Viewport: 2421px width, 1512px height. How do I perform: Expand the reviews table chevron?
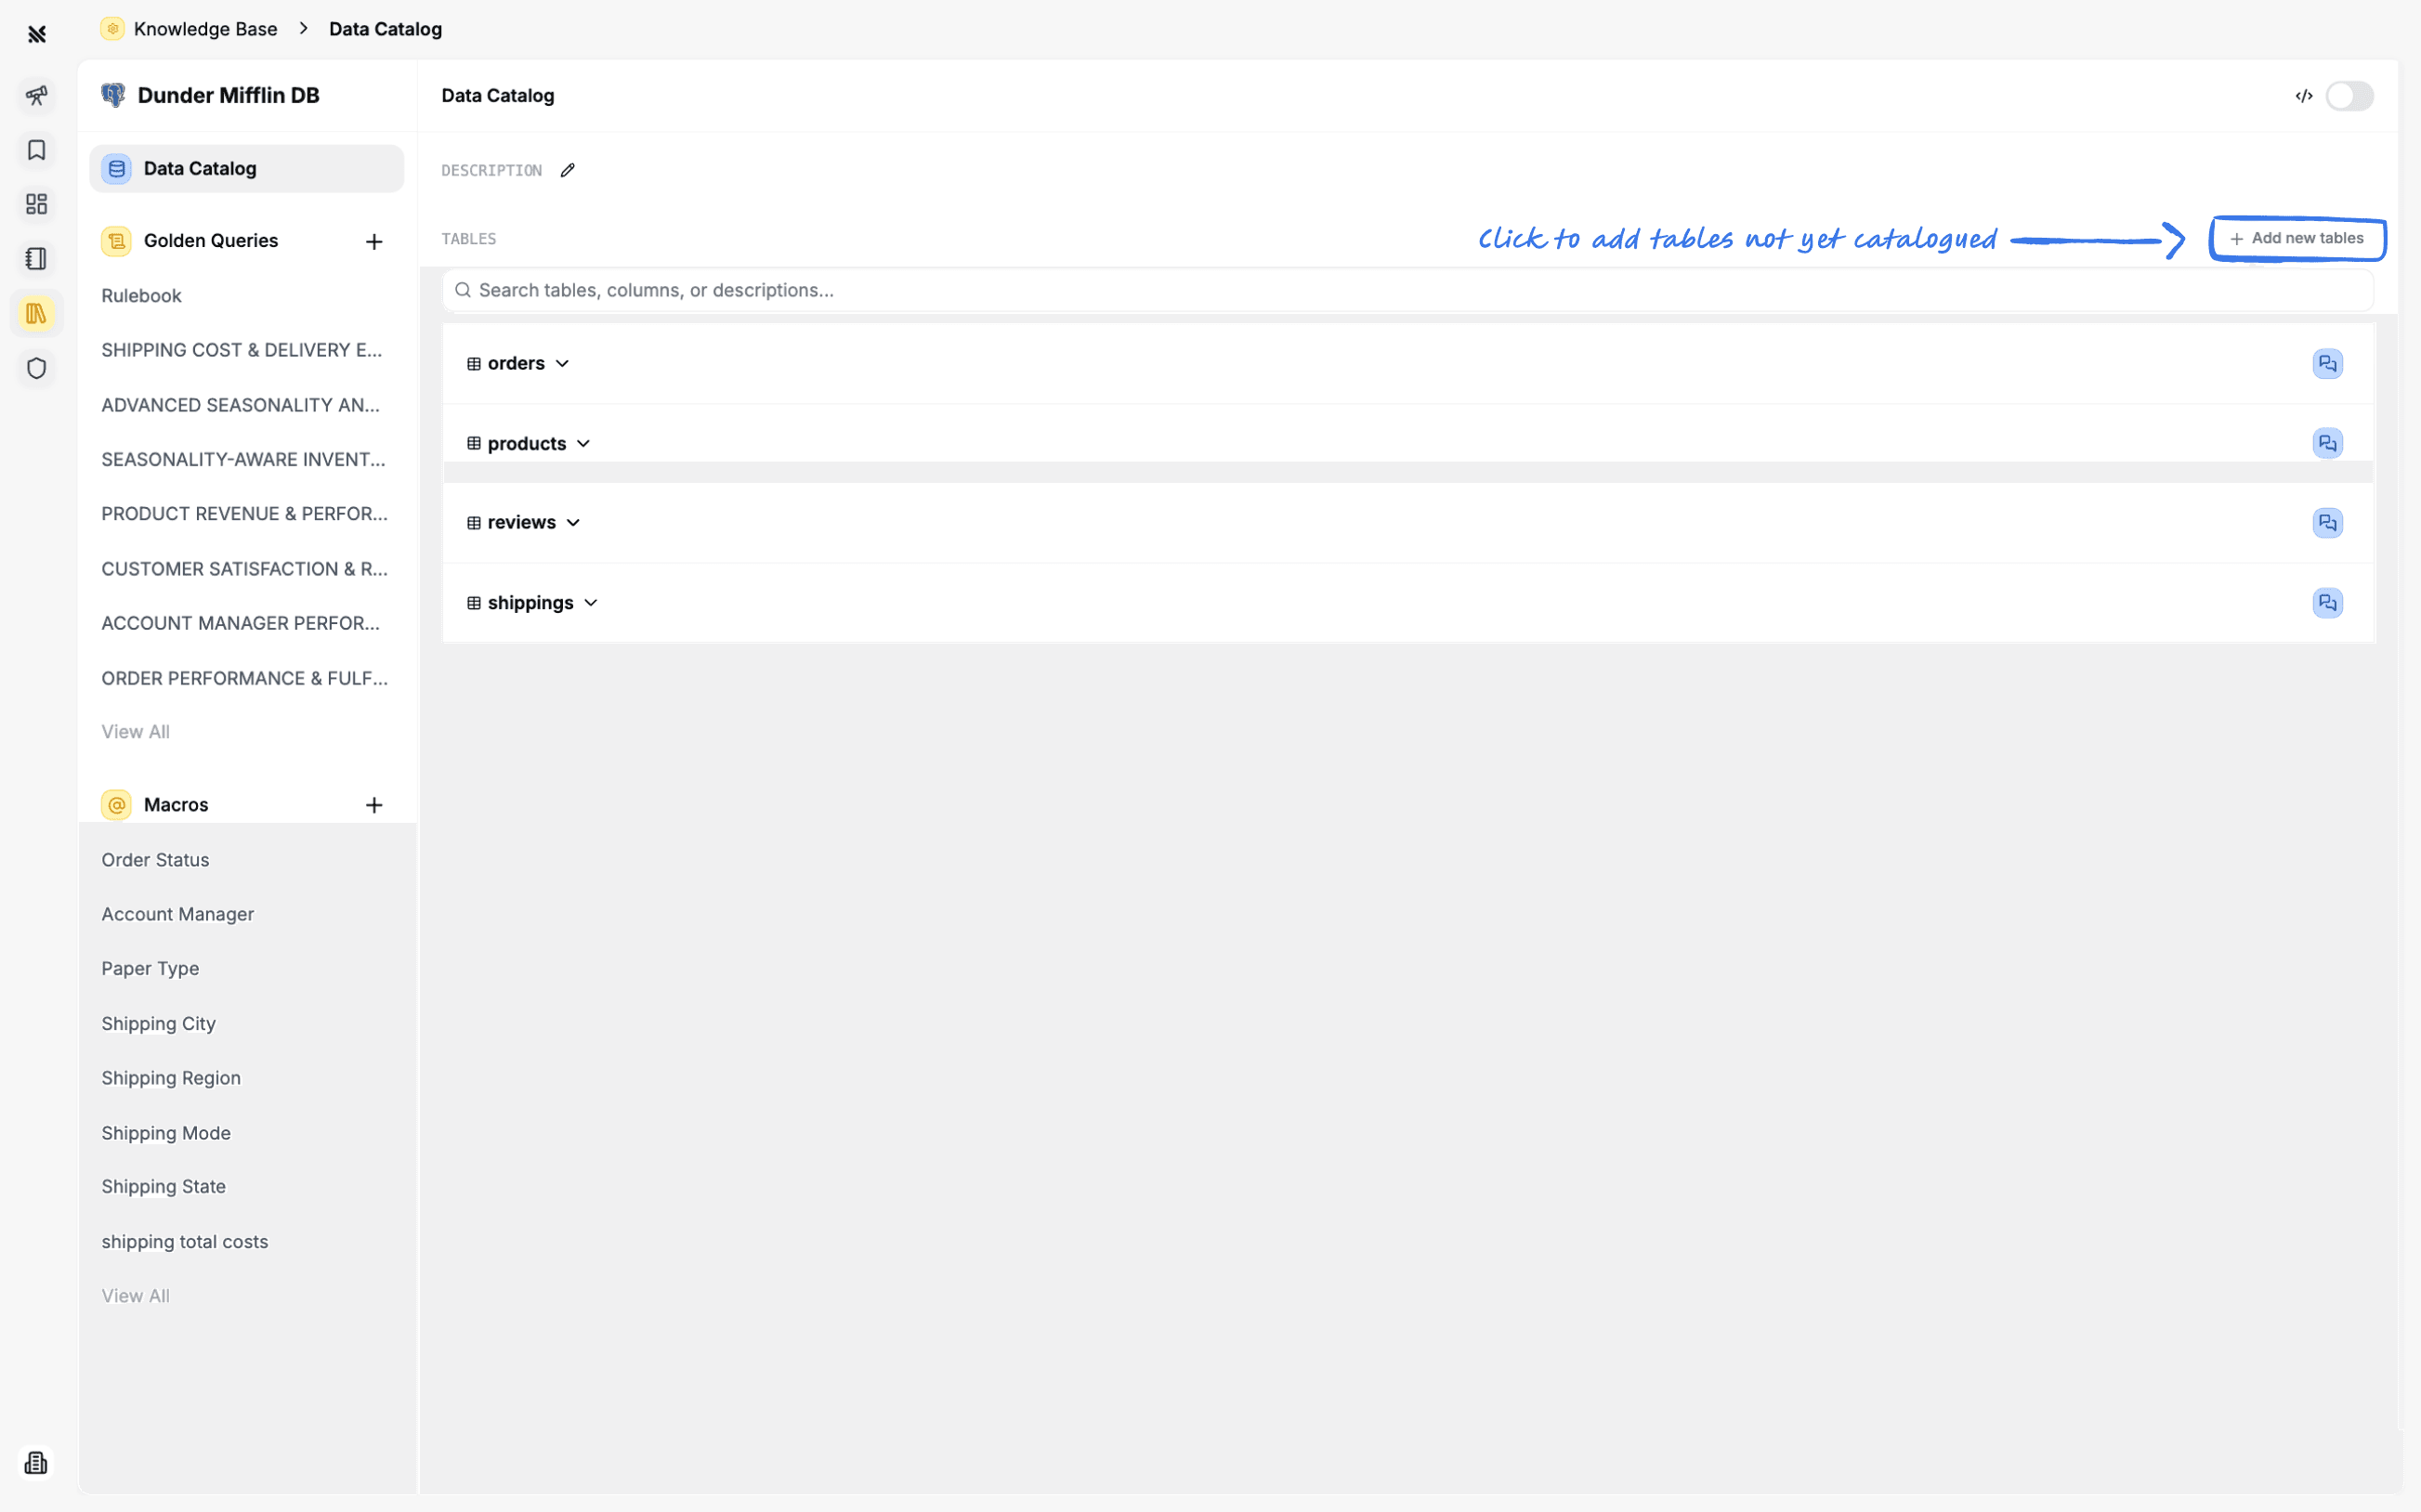[573, 523]
